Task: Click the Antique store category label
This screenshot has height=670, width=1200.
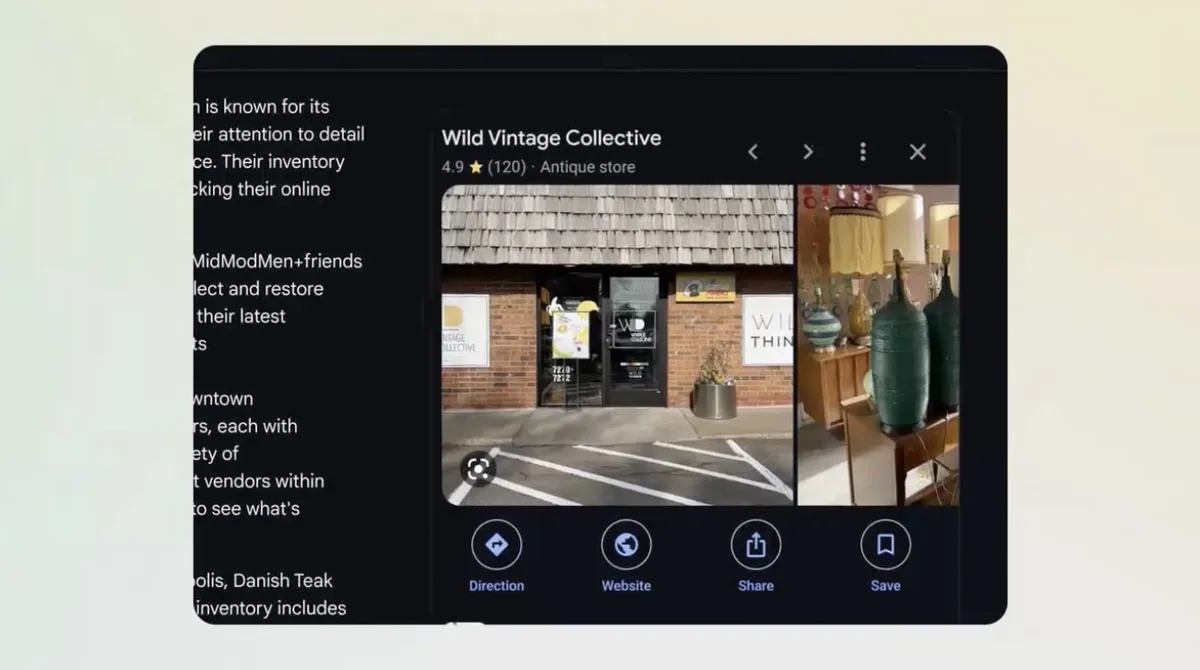Action: tap(588, 167)
